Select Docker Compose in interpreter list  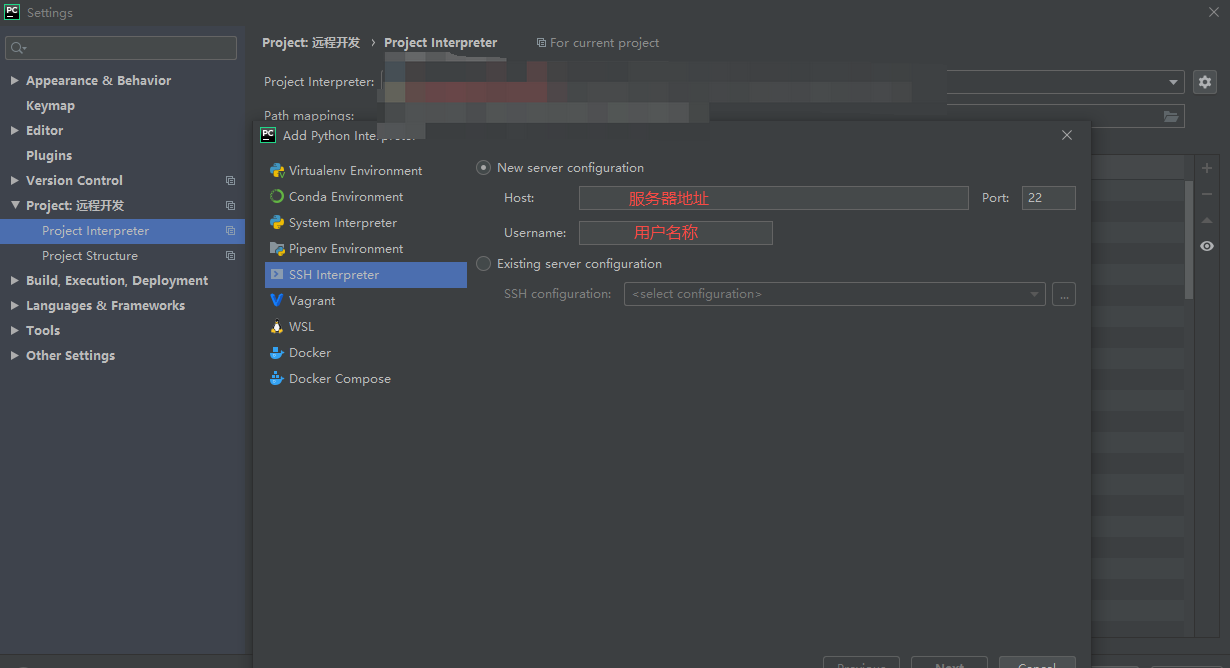click(366, 379)
